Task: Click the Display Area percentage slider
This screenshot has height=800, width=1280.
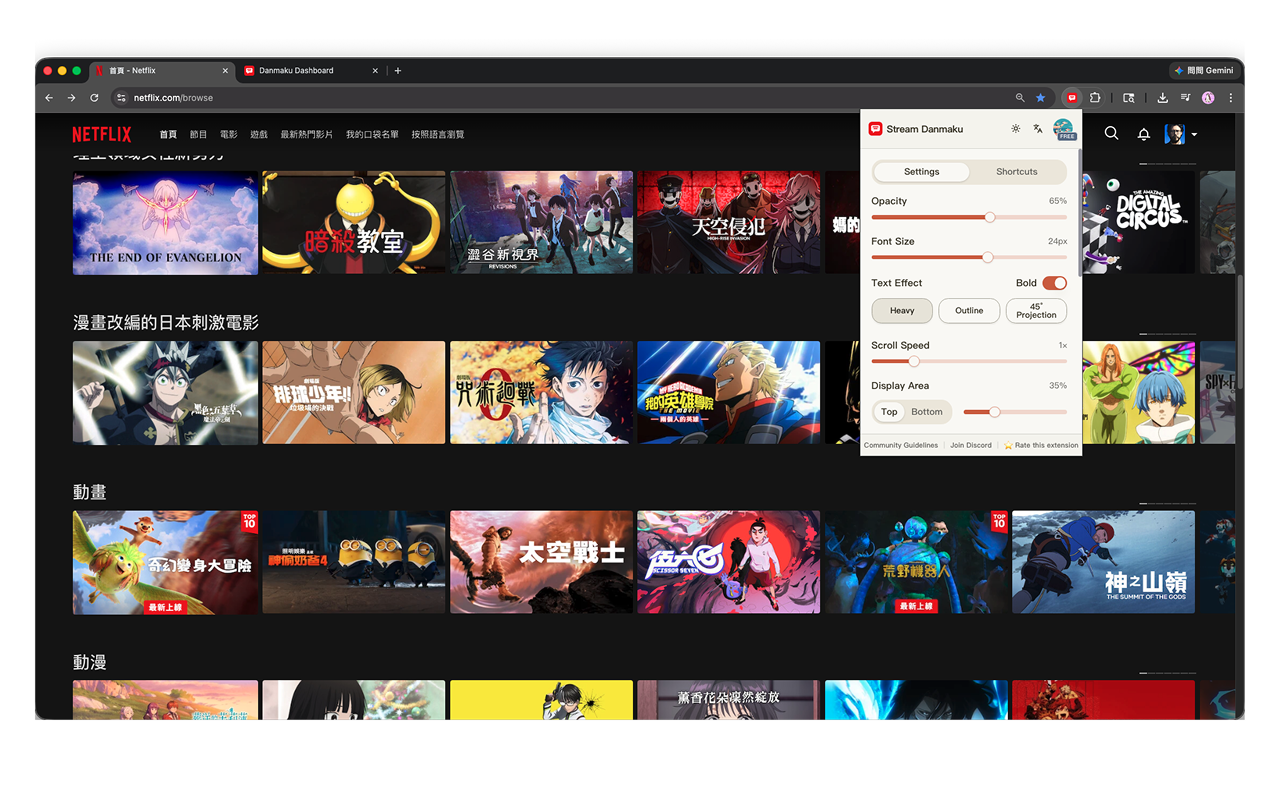Action: pyautogui.click(x=1015, y=412)
